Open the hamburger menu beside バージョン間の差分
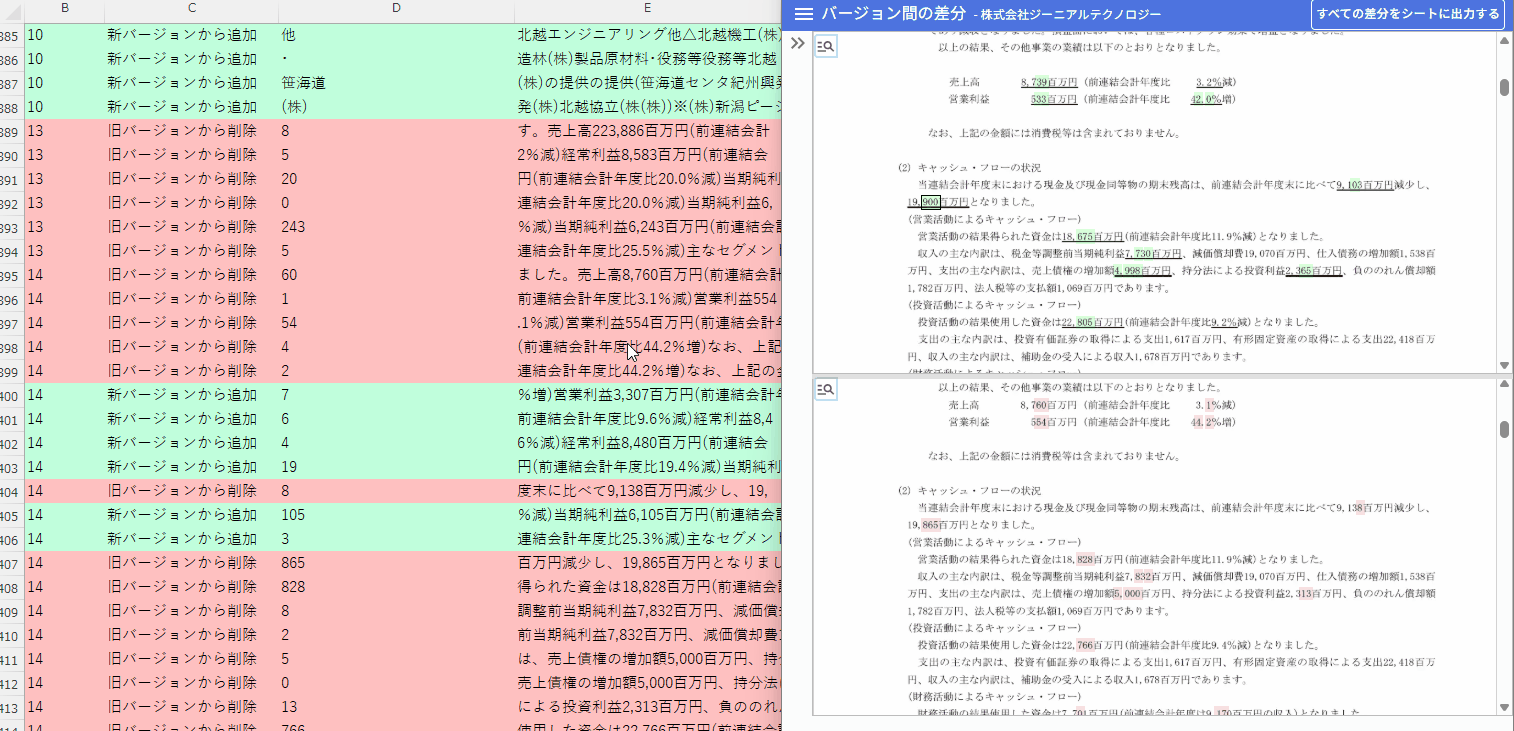1514x731 pixels. pyautogui.click(x=803, y=14)
